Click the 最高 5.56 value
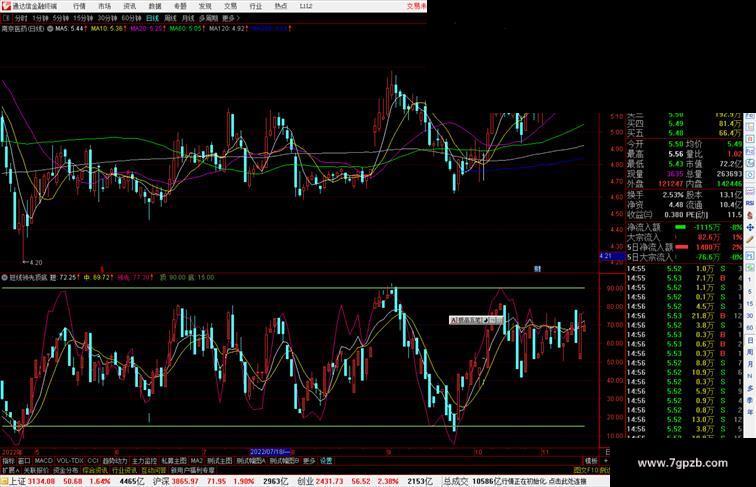The height and width of the screenshot is (487, 756). [675, 154]
